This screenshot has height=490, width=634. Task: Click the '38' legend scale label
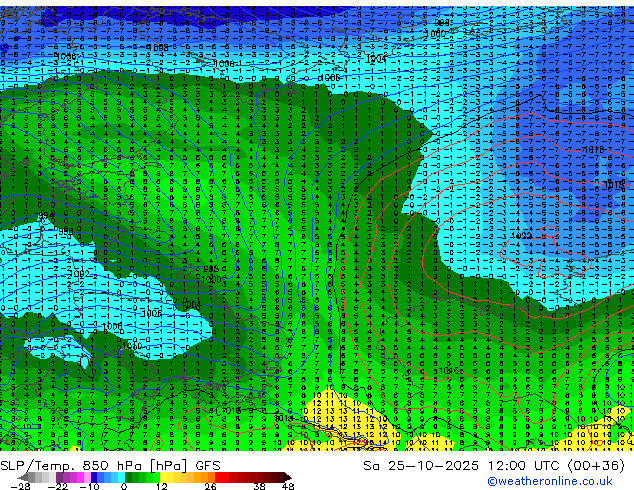260,486
